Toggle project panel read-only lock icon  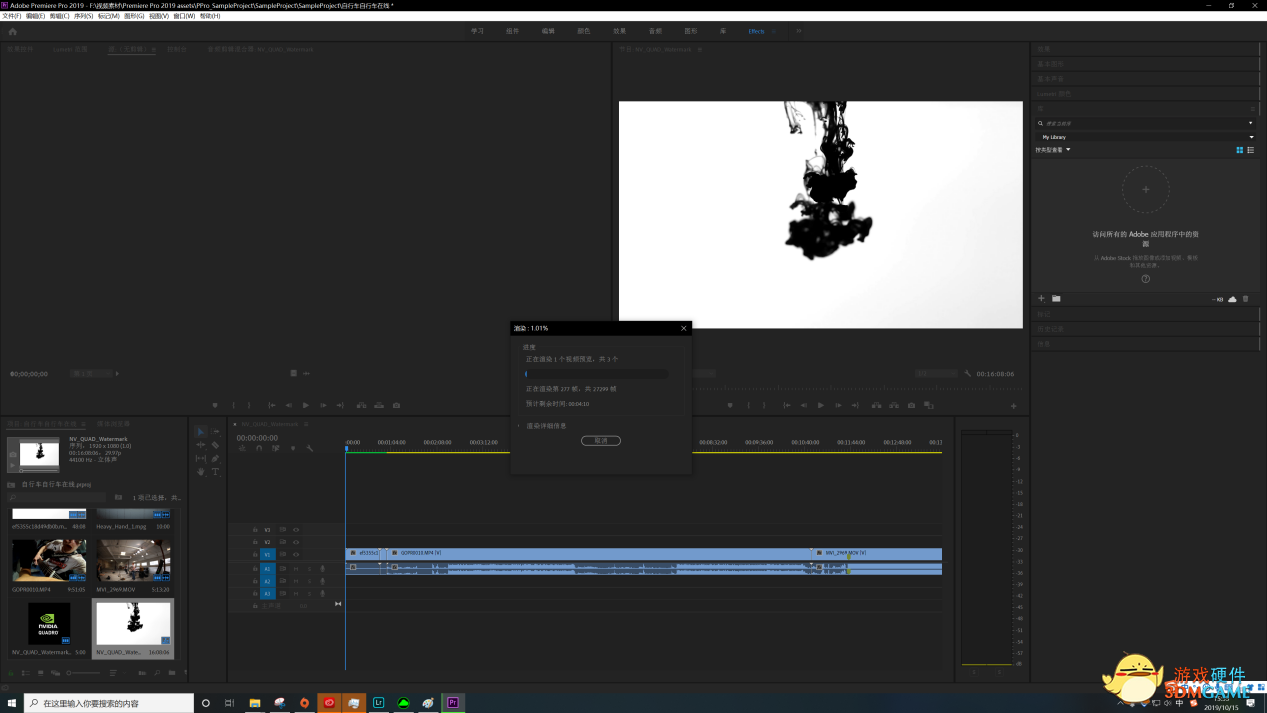pos(10,673)
